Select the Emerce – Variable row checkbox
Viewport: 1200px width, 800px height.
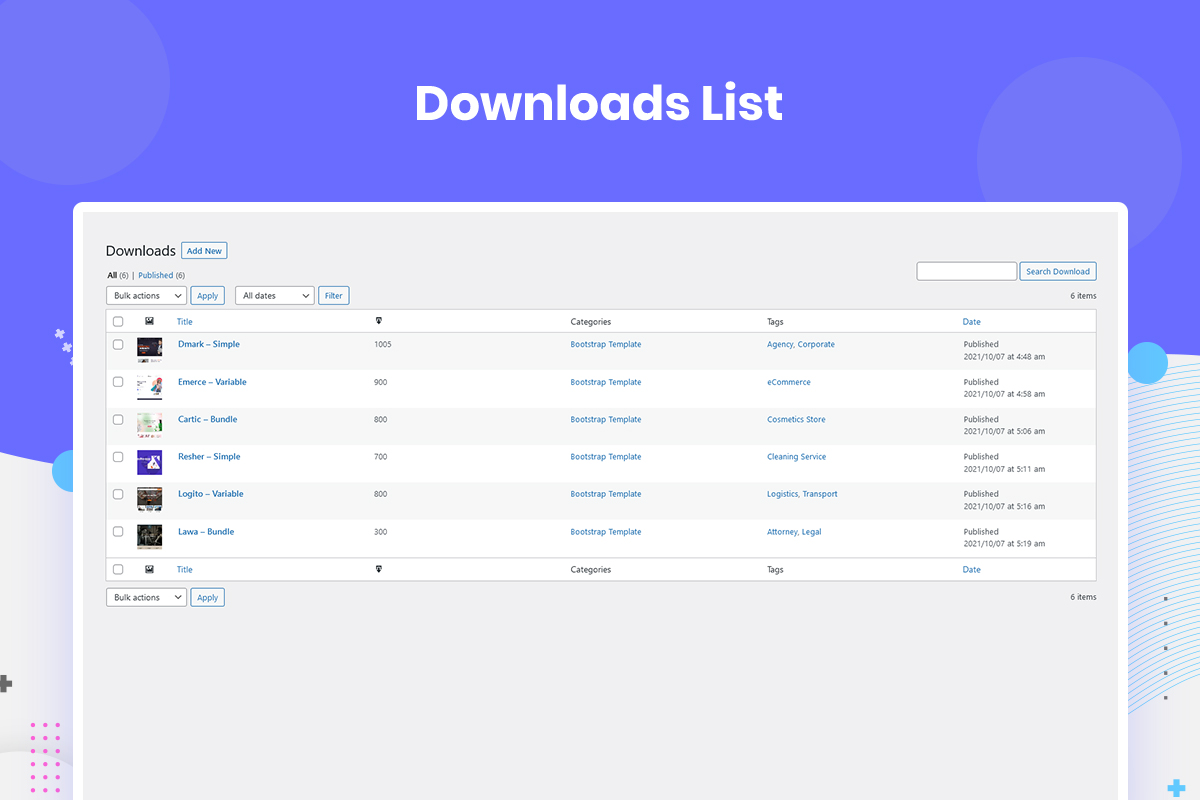(118, 382)
